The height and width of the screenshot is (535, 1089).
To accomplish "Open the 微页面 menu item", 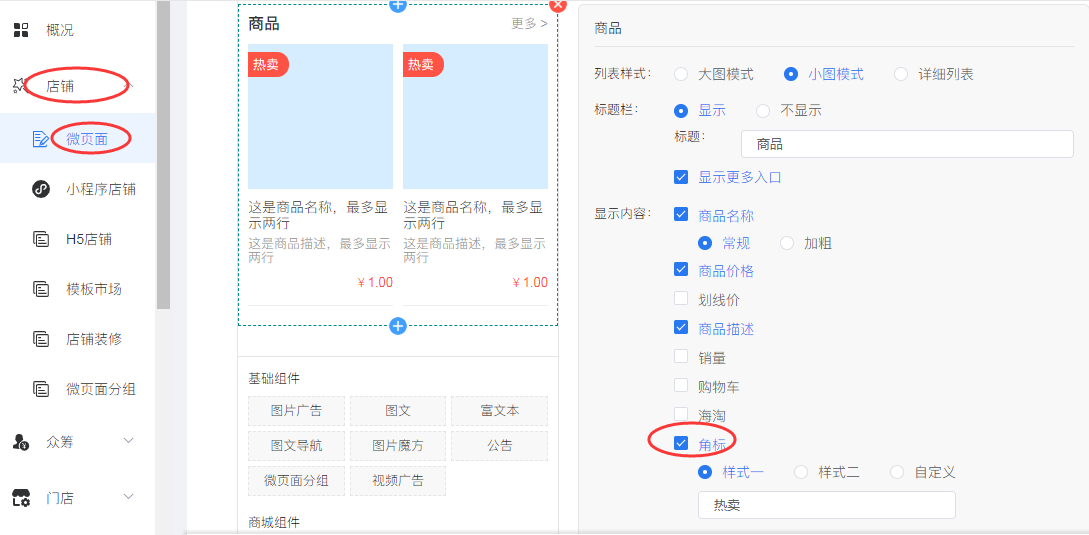I will [87, 139].
